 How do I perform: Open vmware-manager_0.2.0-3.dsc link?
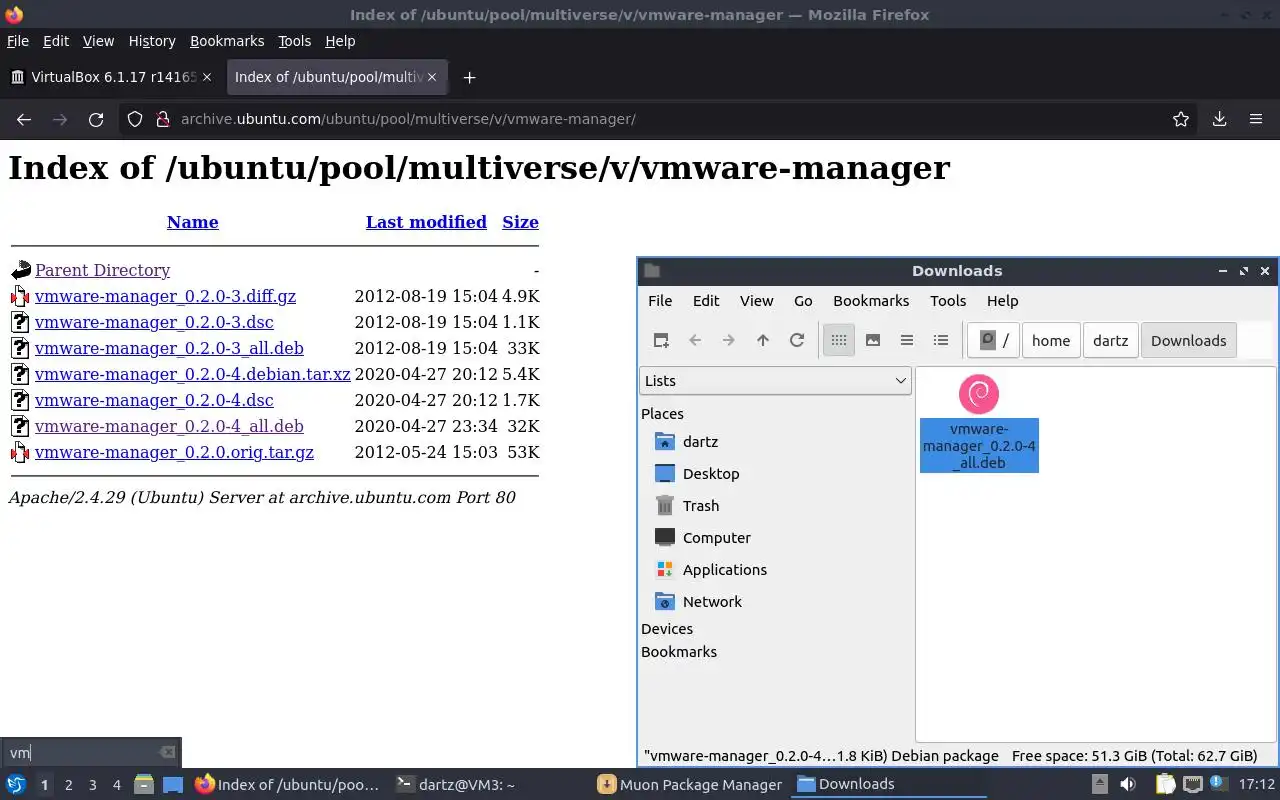[x=154, y=322]
